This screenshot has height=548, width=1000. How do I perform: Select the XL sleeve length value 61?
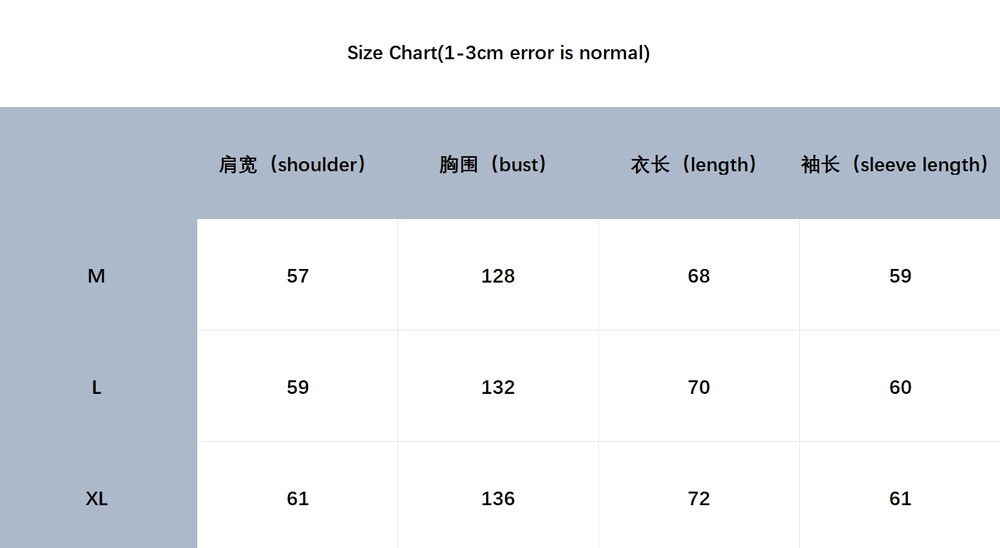[900, 498]
